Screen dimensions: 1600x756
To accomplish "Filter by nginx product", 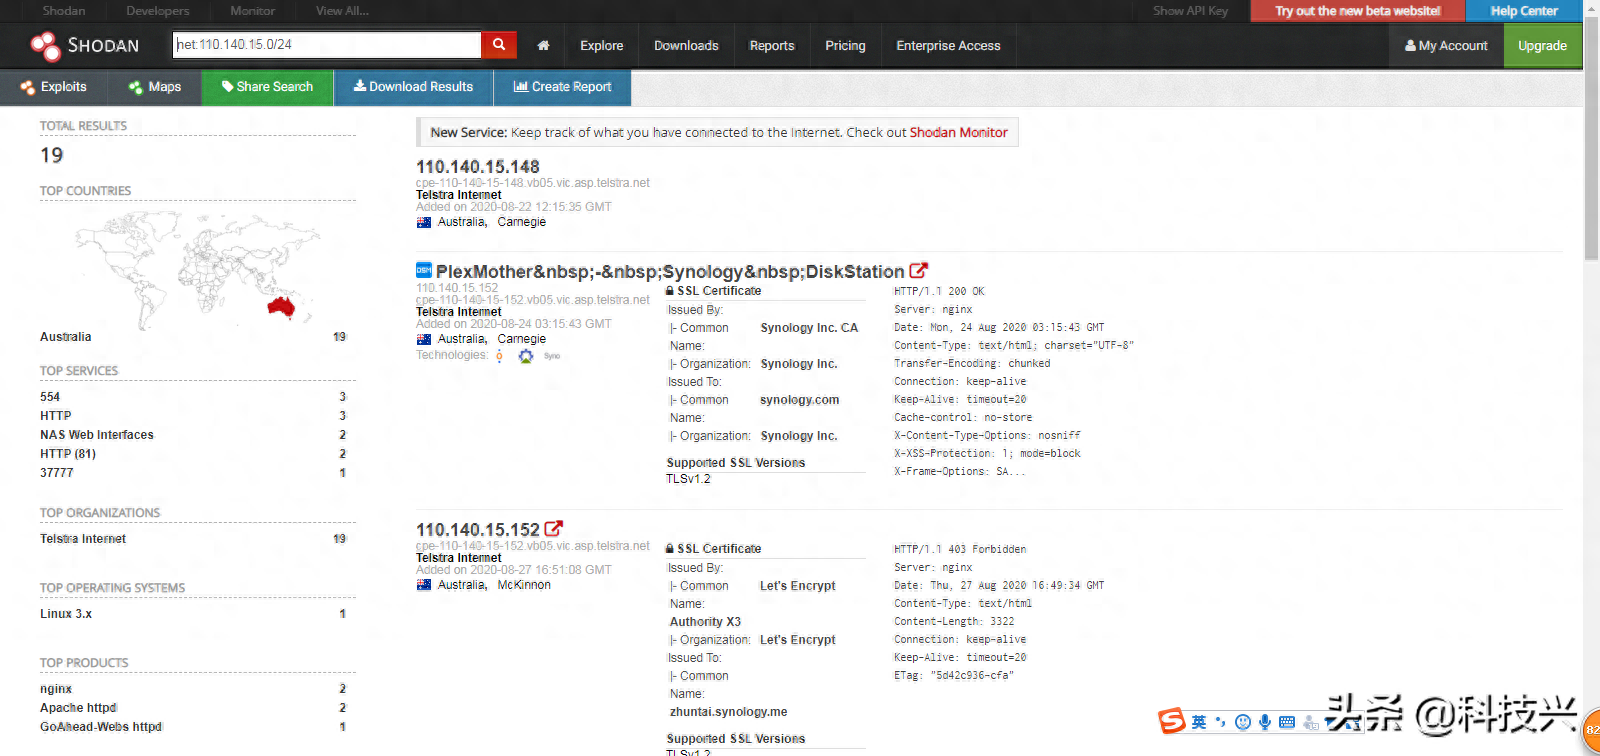I will [56, 689].
